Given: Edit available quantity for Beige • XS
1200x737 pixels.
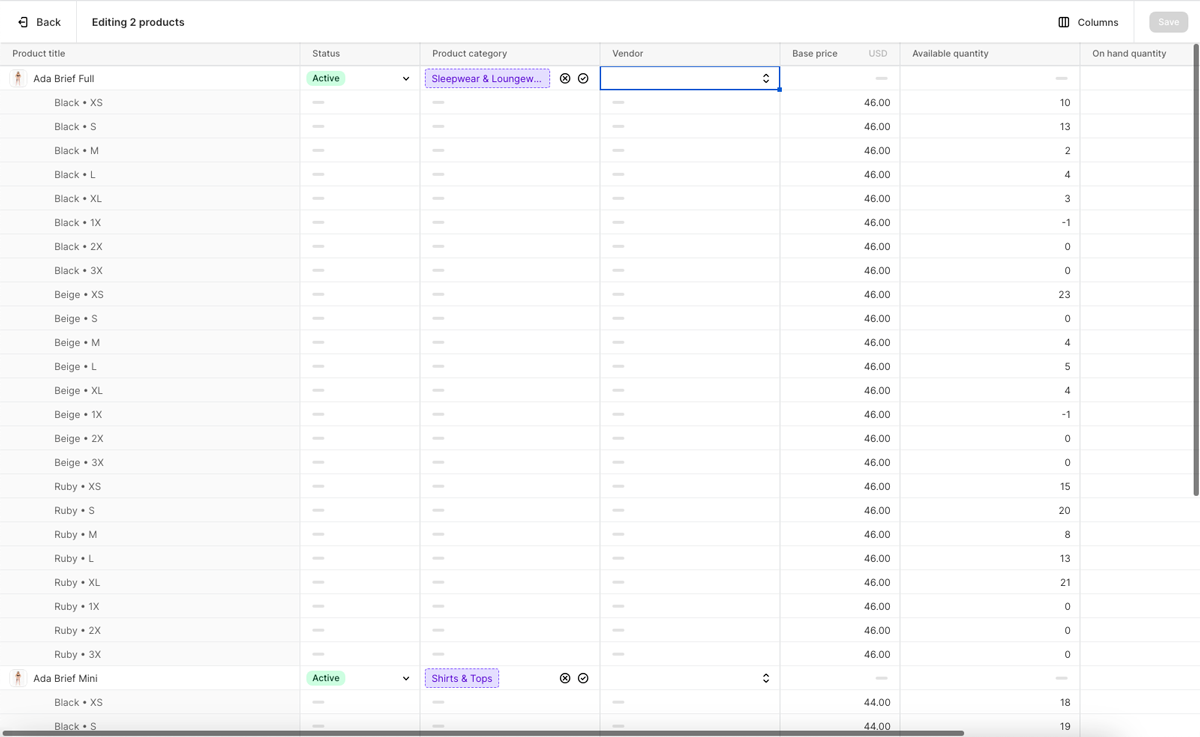Looking at the screenshot, I should [990, 295].
